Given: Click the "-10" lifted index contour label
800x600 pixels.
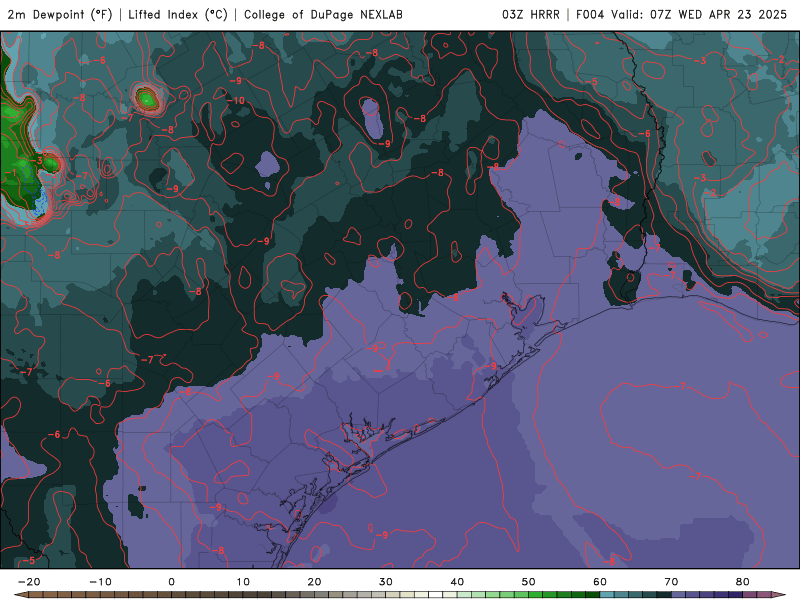Looking at the screenshot, I should point(236,101).
